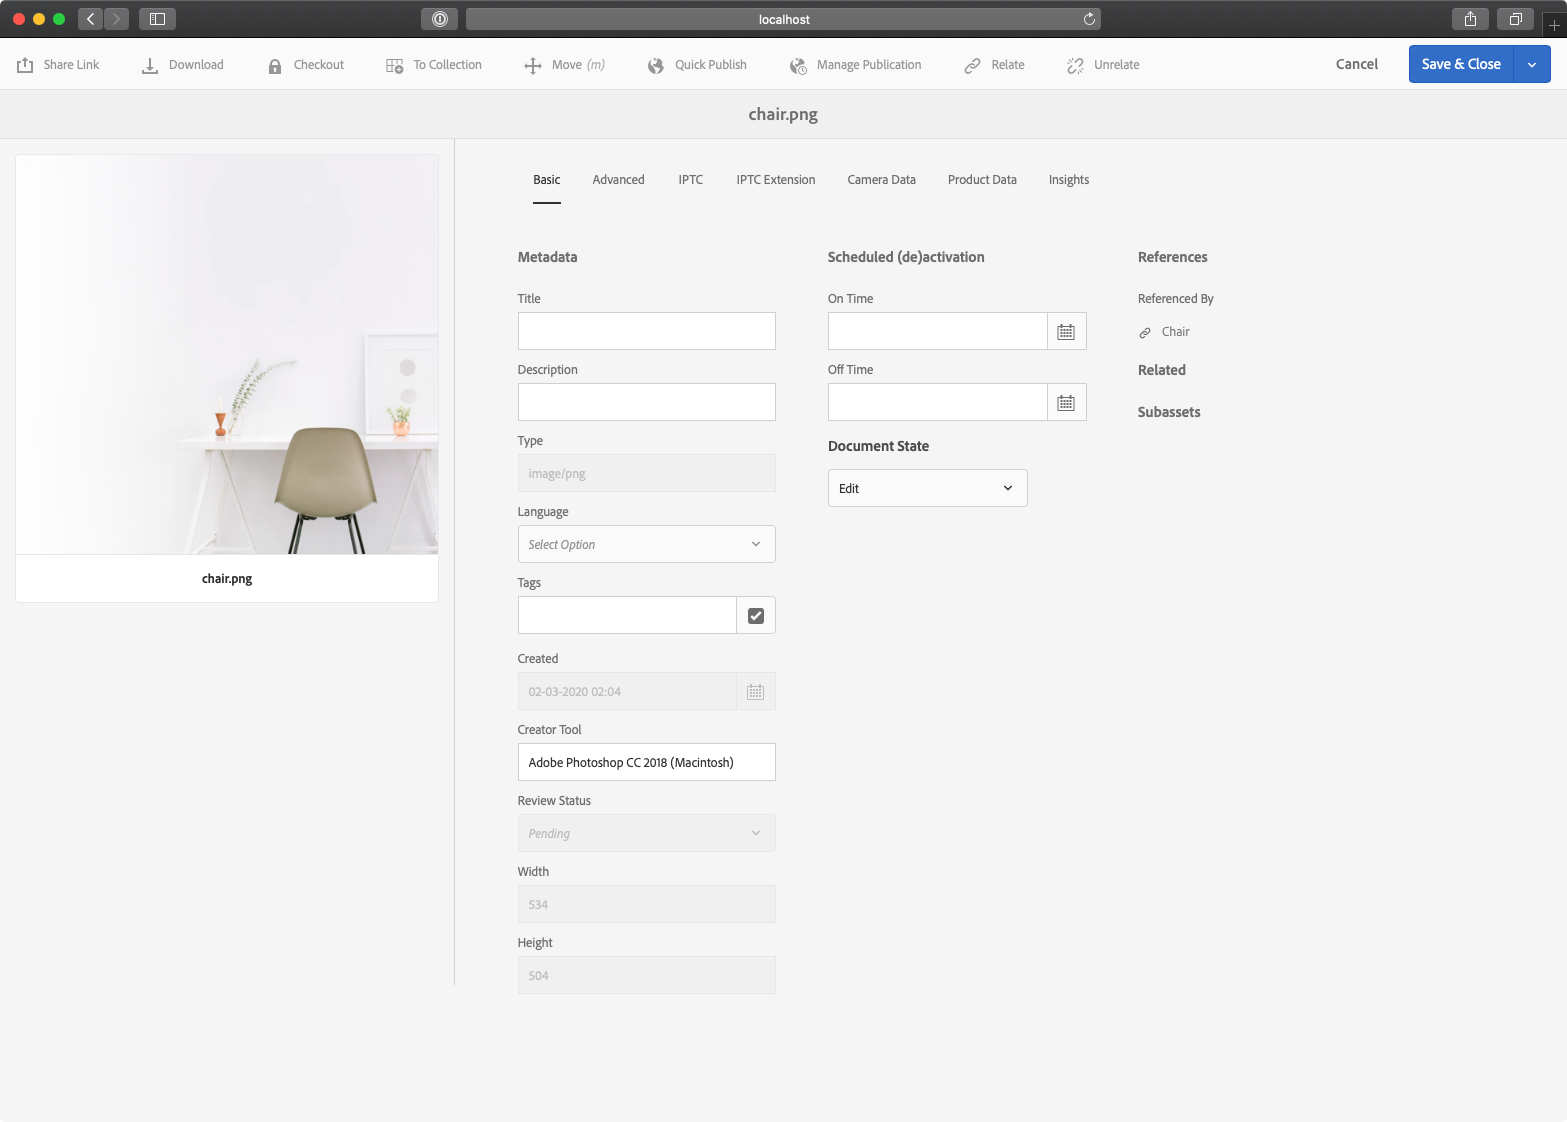Click the localhost address bar
Screen dimensions: 1567x1122
[783, 19]
